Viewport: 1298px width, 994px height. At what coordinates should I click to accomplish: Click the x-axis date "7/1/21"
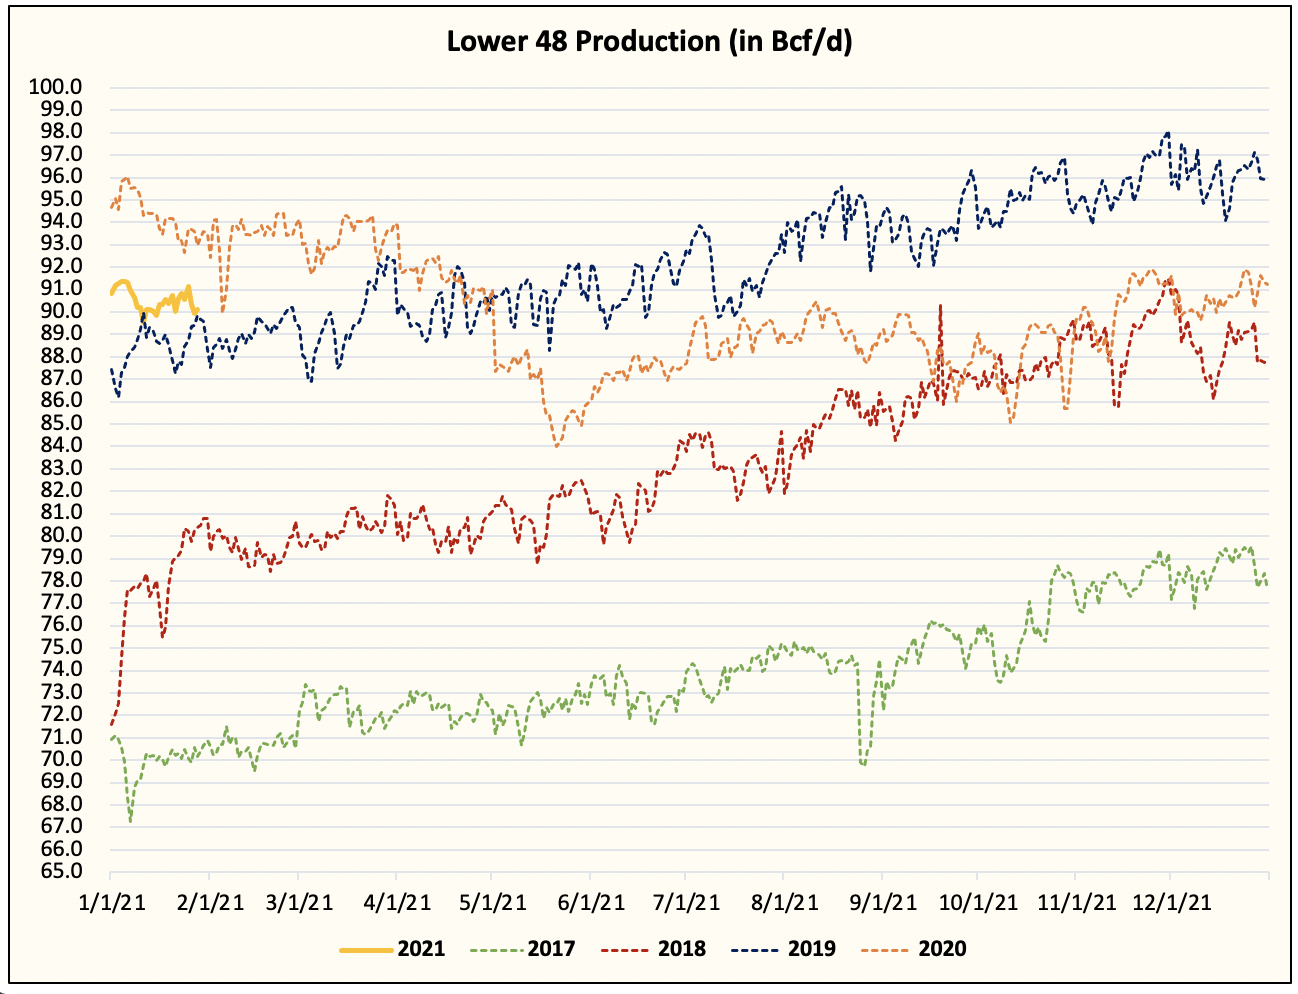[684, 902]
